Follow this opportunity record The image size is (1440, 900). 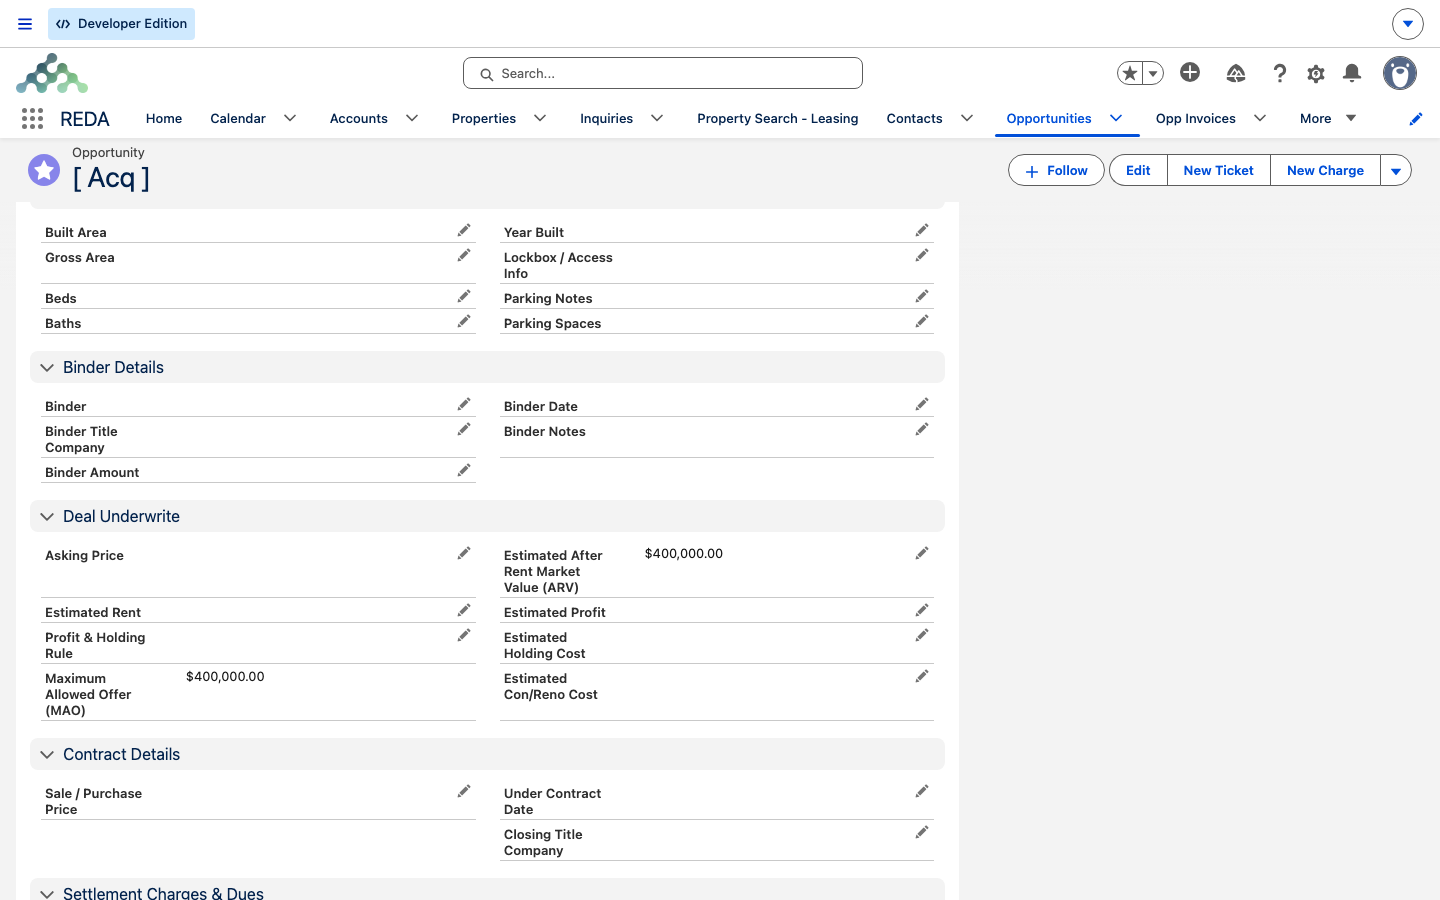pos(1056,171)
